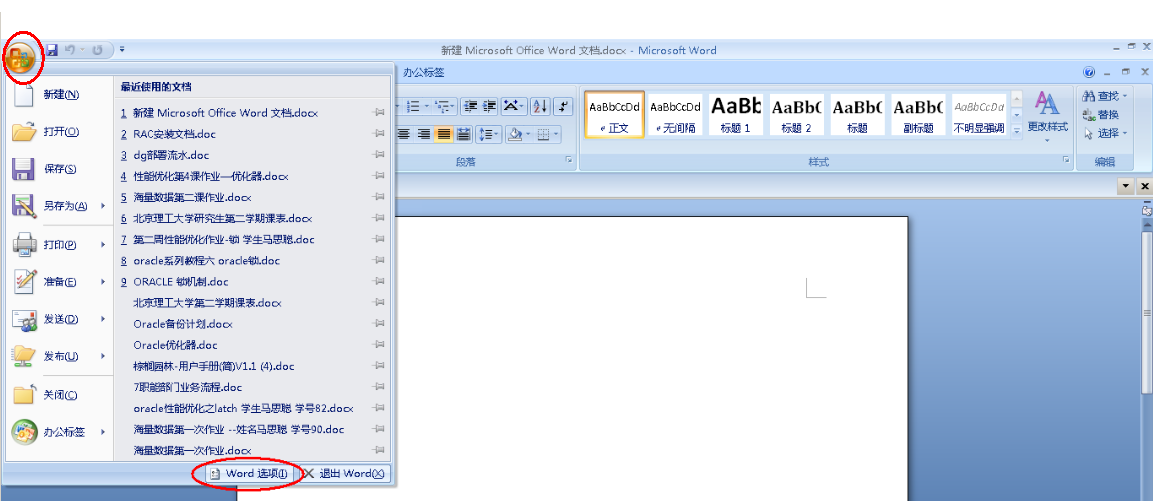Click 查找 (Find) binoculars button
This screenshot has width=1153, height=501.
pos(1104,96)
